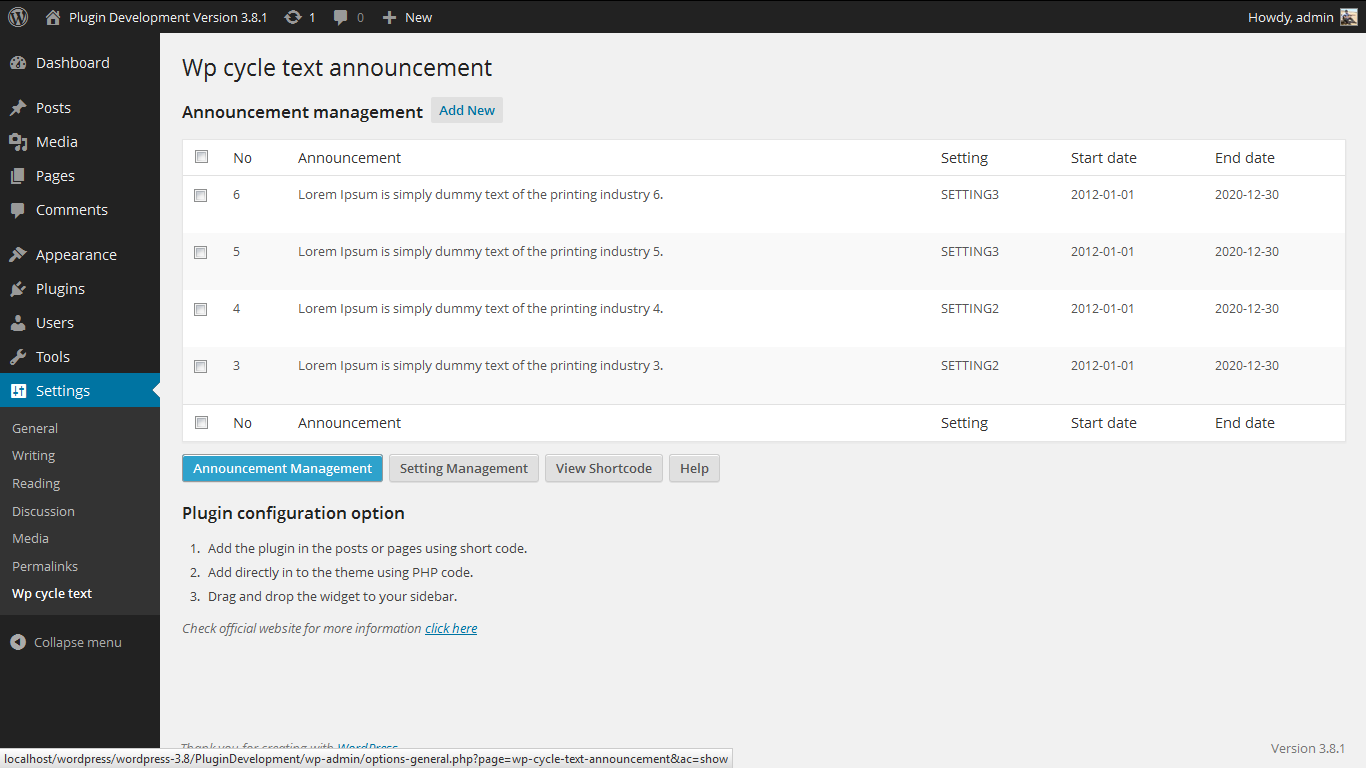Click the updates refresh icon

tap(293, 17)
